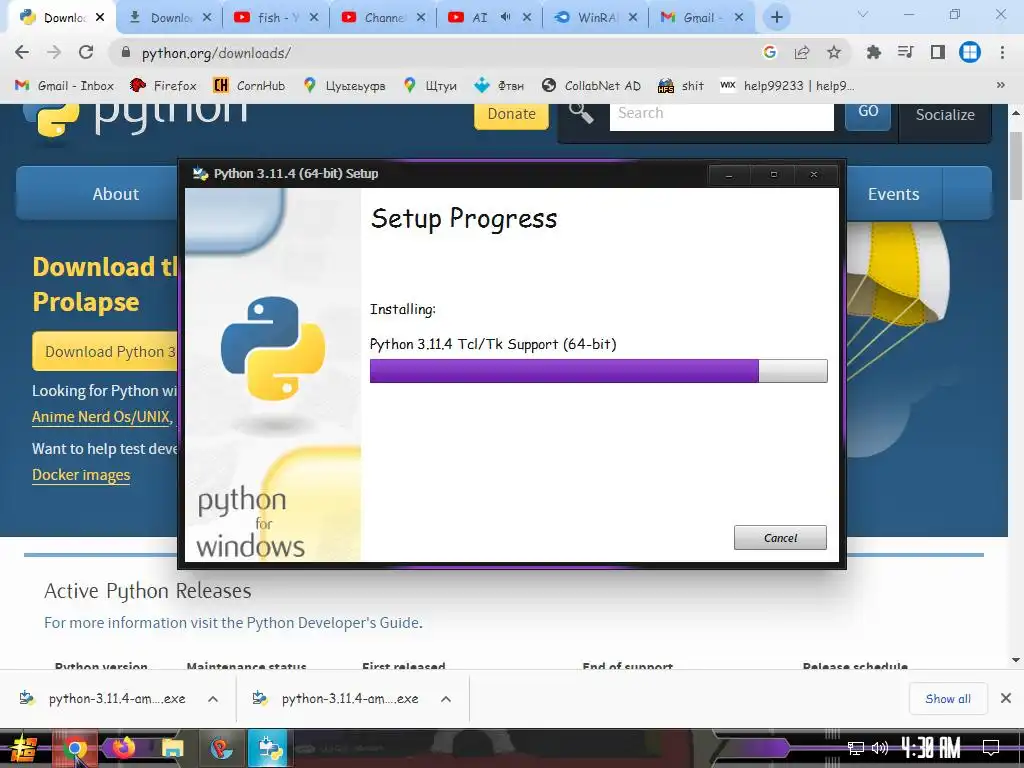Click the browser back arrow

click(x=22, y=52)
